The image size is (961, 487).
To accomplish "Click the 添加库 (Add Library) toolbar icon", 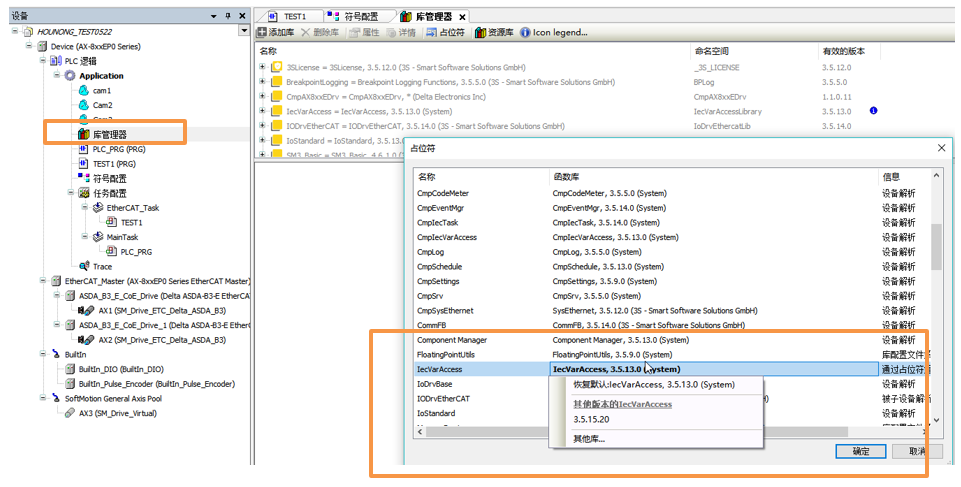I will pyautogui.click(x=262, y=33).
